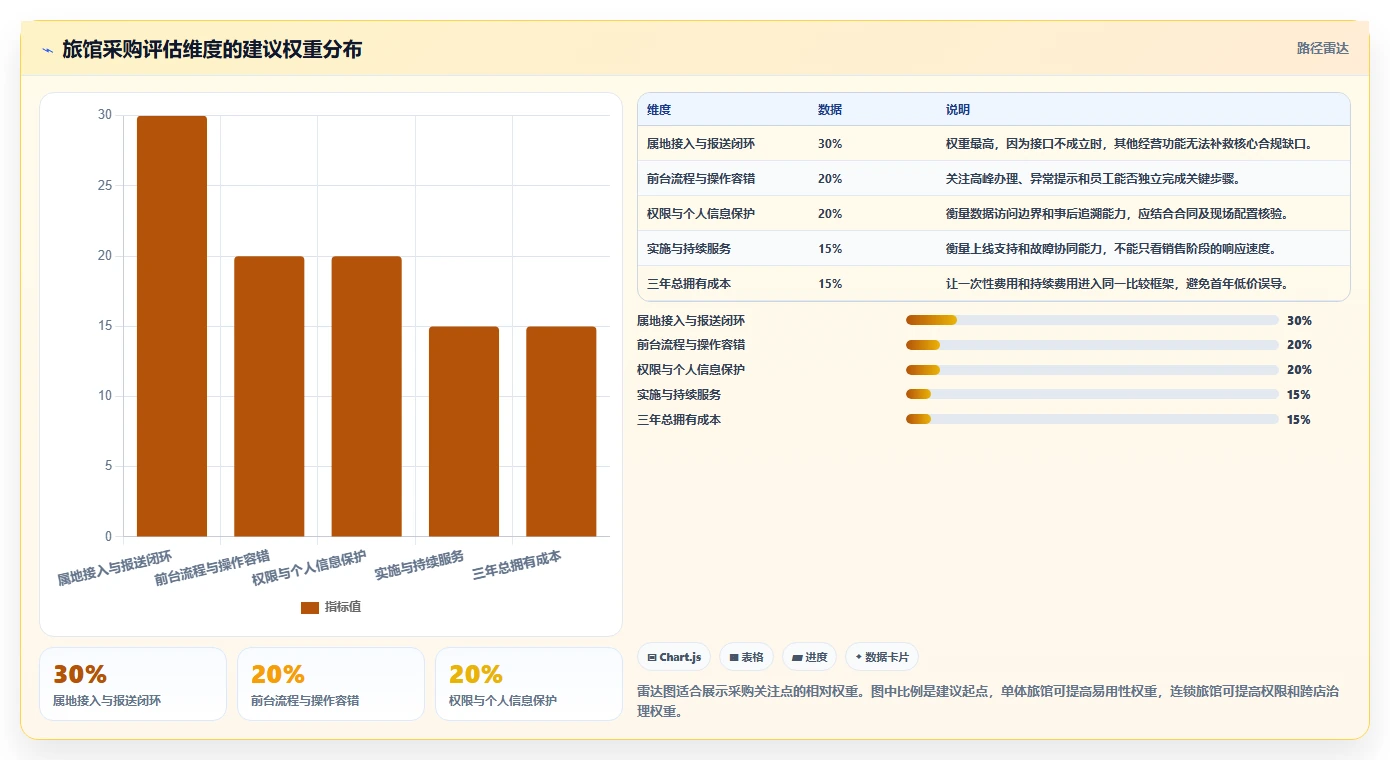Open the 20% 前台流程与操作容错 stat card
Viewport: 1390px width, 760px height.
click(x=331, y=684)
